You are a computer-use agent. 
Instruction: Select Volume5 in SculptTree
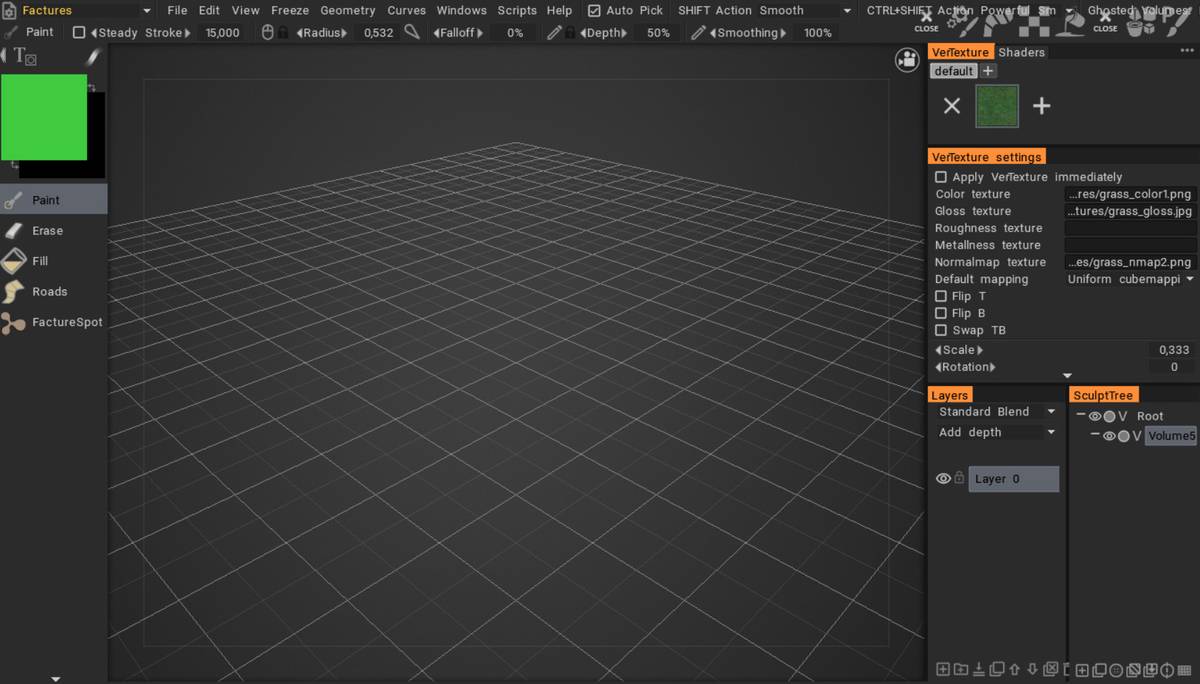(x=1170, y=436)
